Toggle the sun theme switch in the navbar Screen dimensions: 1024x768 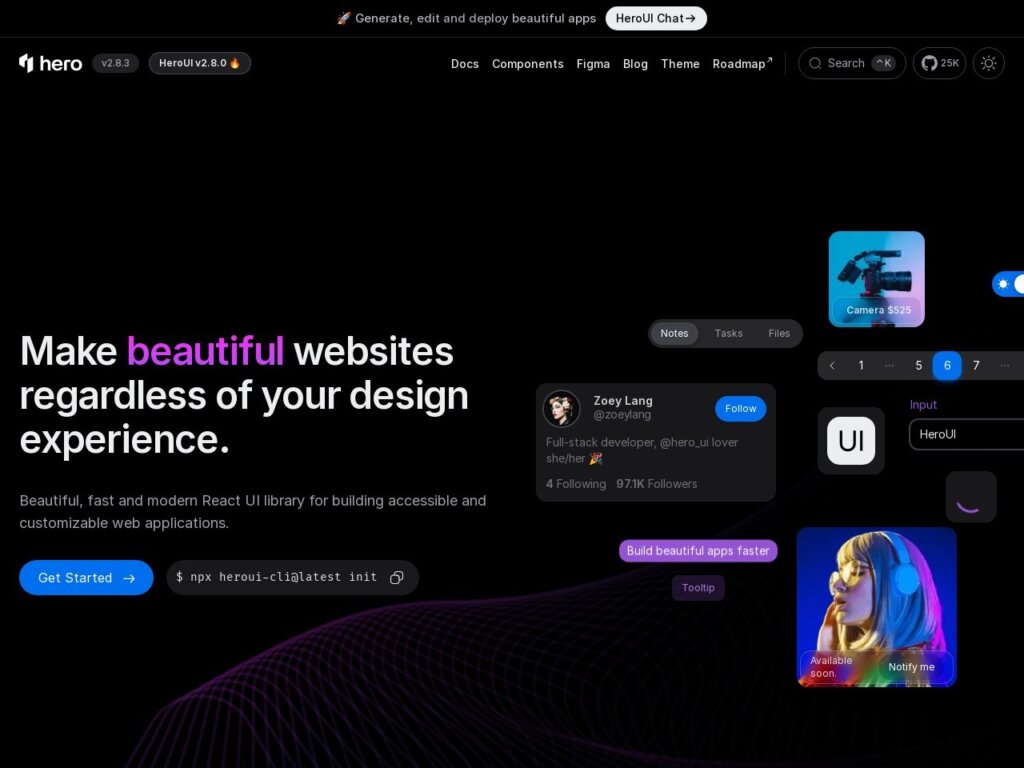(x=989, y=63)
